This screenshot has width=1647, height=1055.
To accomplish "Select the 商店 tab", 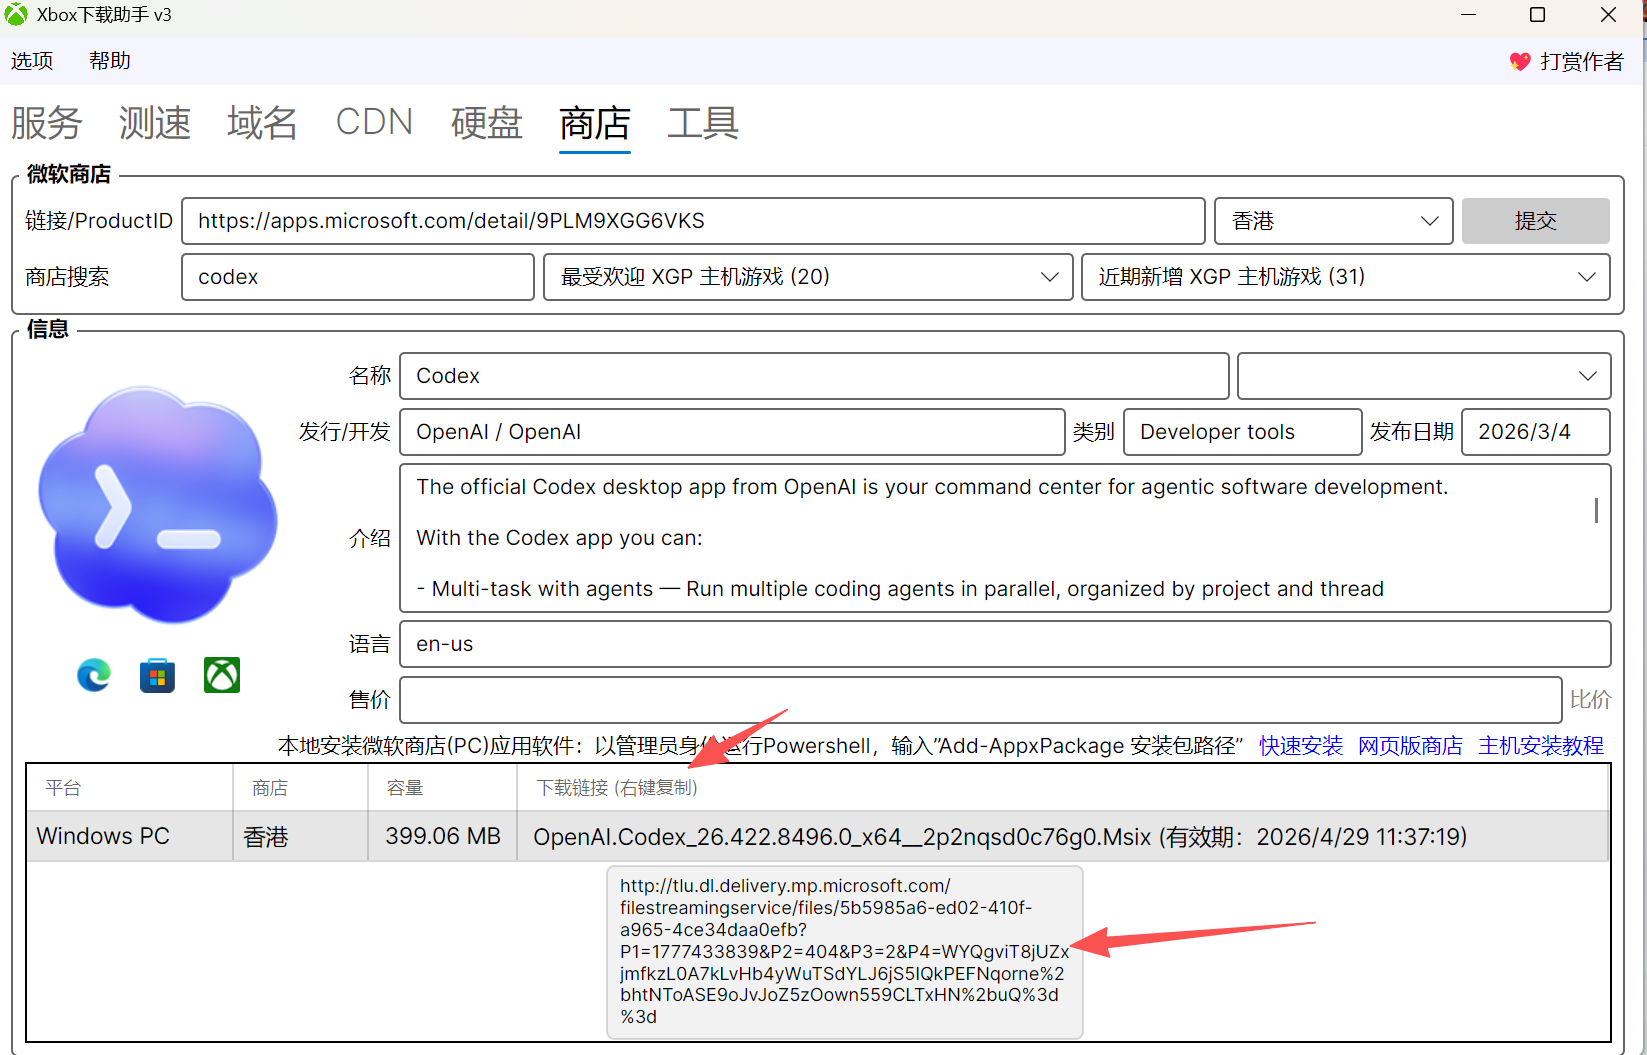I will point(595,124).
